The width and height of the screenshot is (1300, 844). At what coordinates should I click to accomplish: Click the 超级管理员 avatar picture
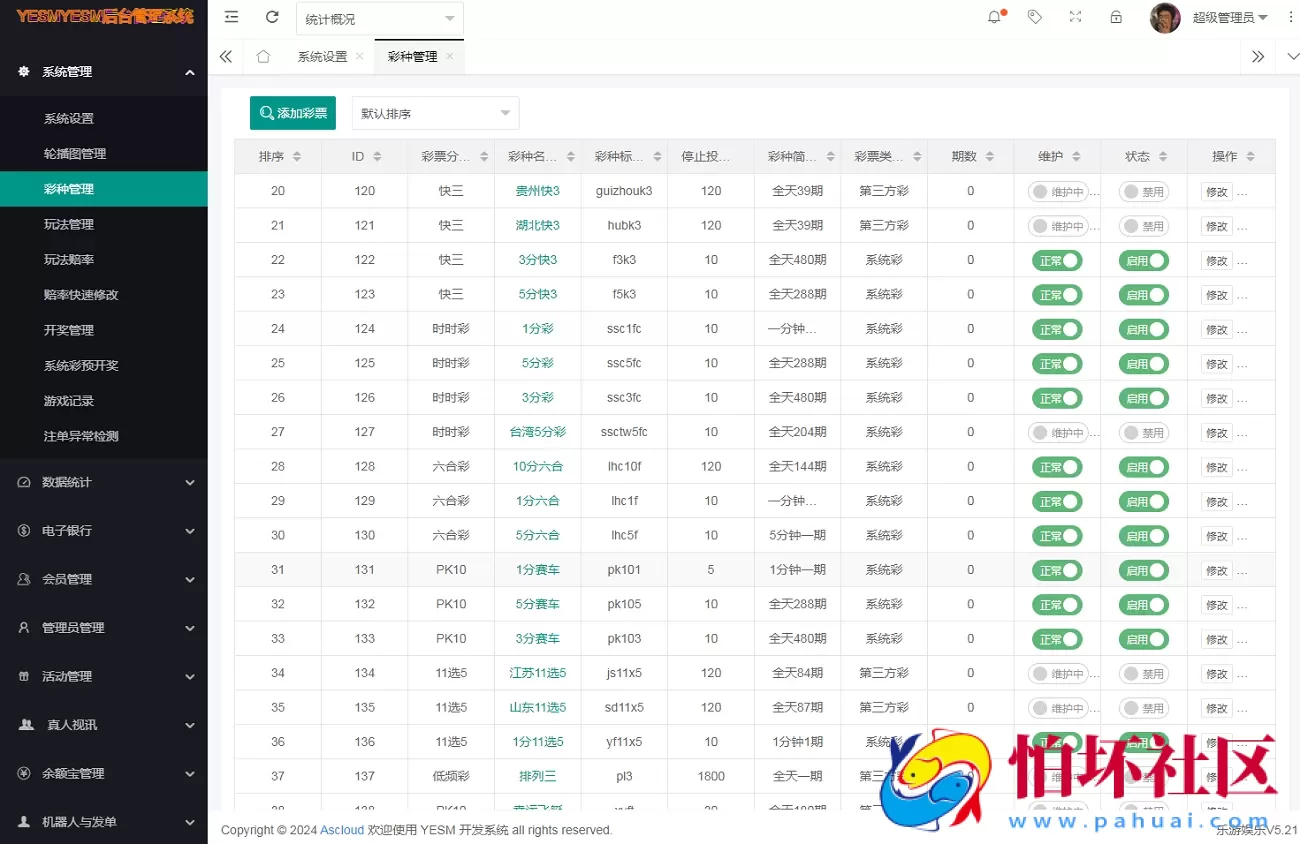1165,17
